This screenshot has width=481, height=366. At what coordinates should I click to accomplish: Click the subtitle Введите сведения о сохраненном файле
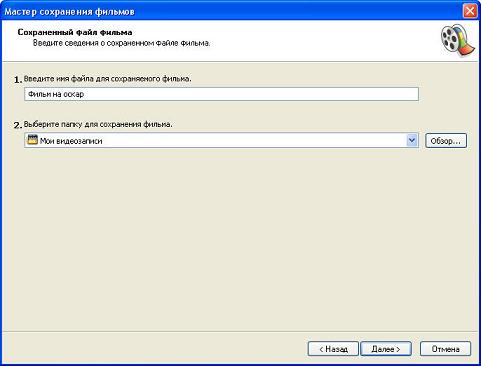click(x=121, y=43)
